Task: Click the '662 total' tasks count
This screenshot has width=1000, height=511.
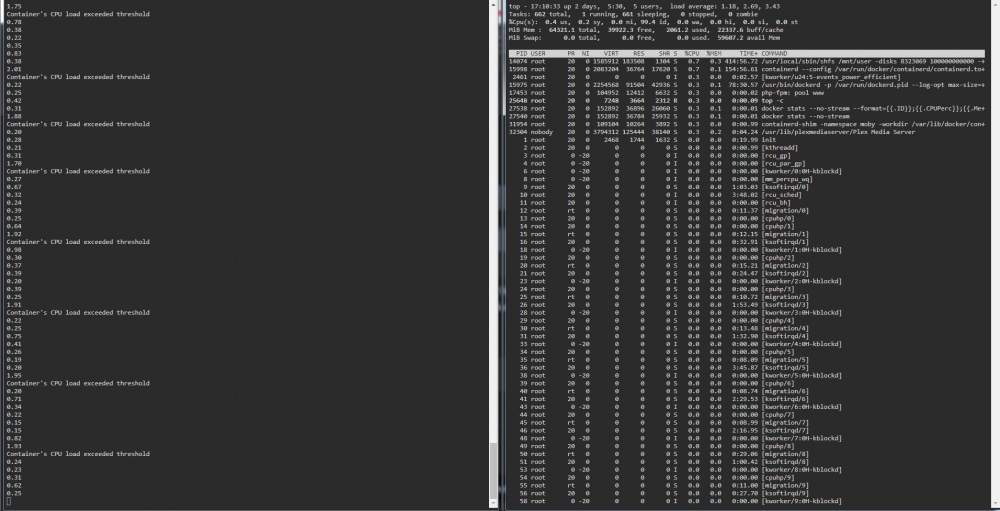Action: 553,14
